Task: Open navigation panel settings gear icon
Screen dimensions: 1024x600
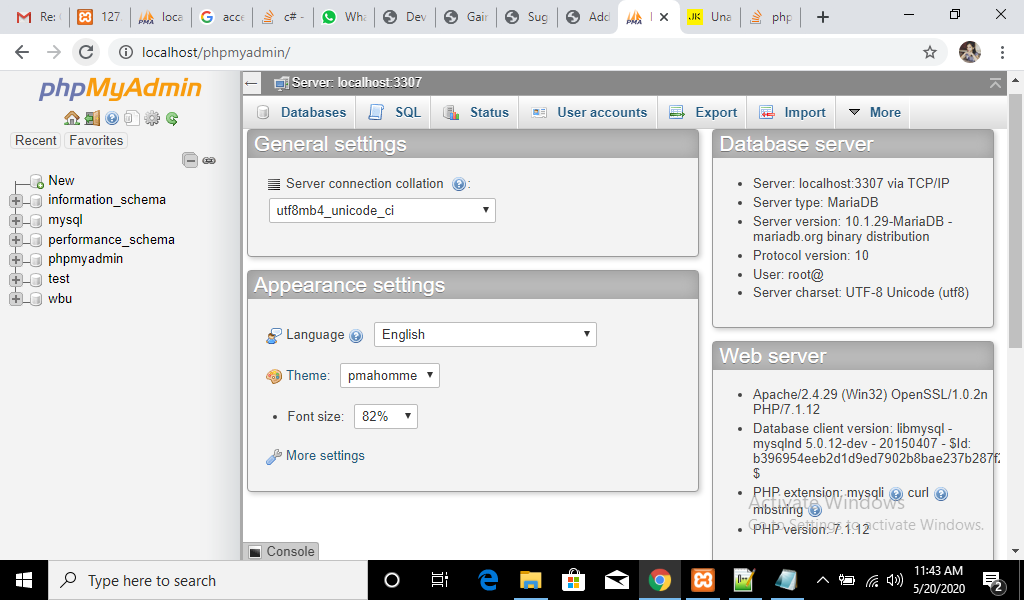Action: 152,118
